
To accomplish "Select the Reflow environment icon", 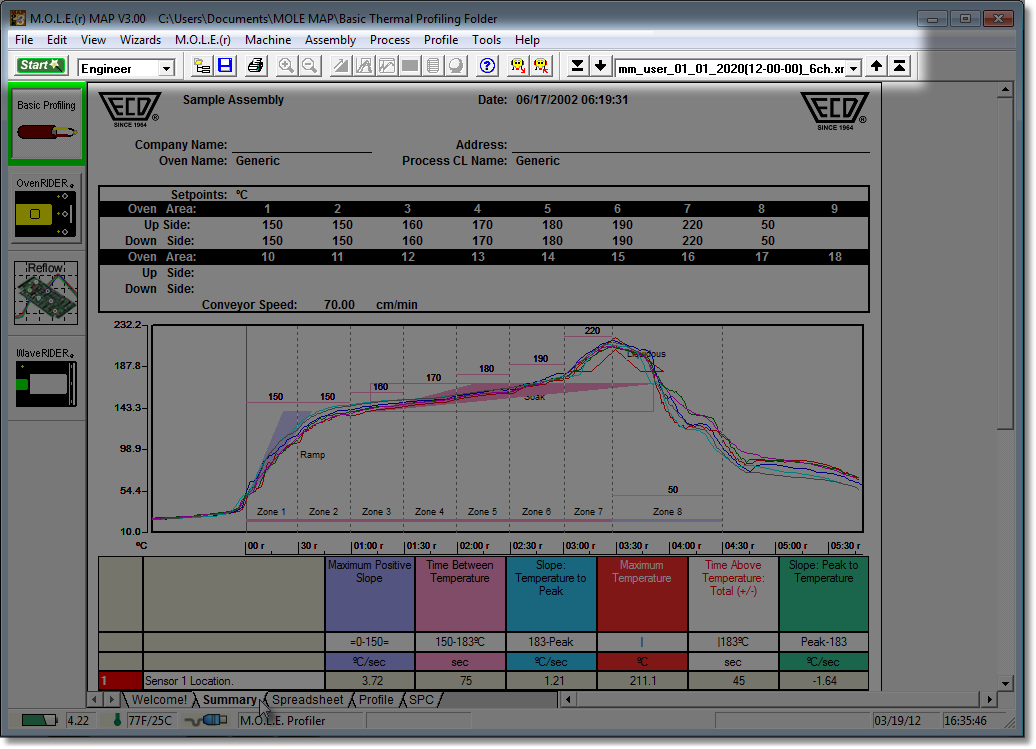I will tap(46, 293).
